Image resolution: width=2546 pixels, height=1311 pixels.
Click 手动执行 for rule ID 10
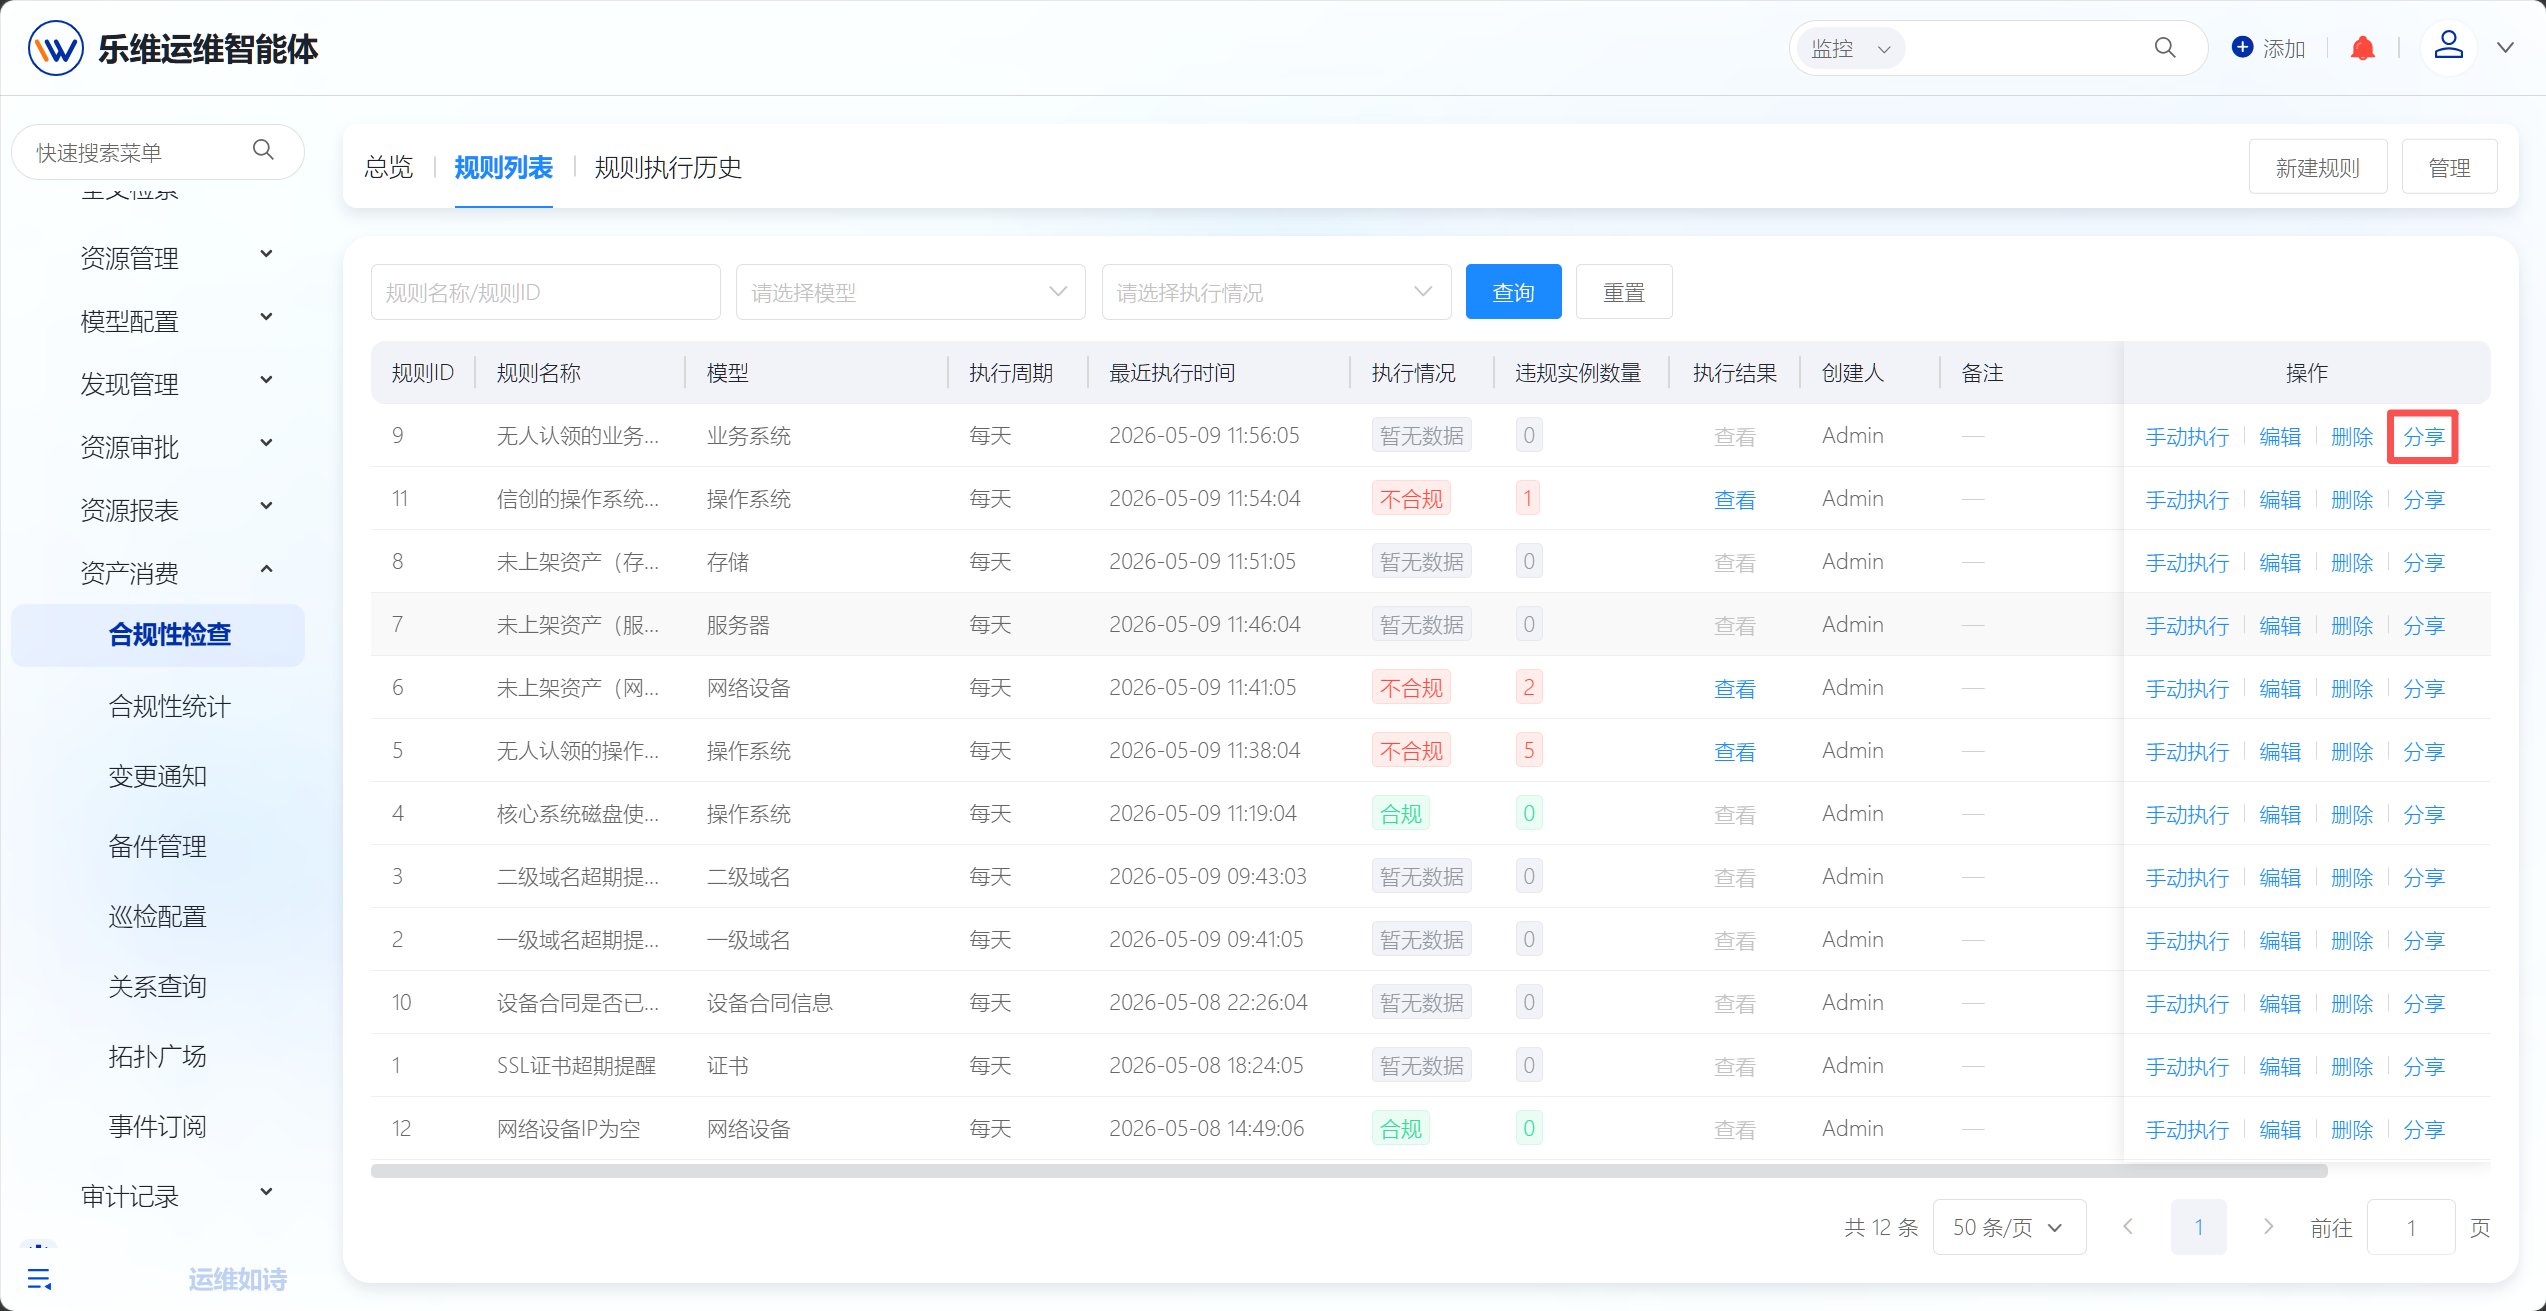point(2187,1004)
